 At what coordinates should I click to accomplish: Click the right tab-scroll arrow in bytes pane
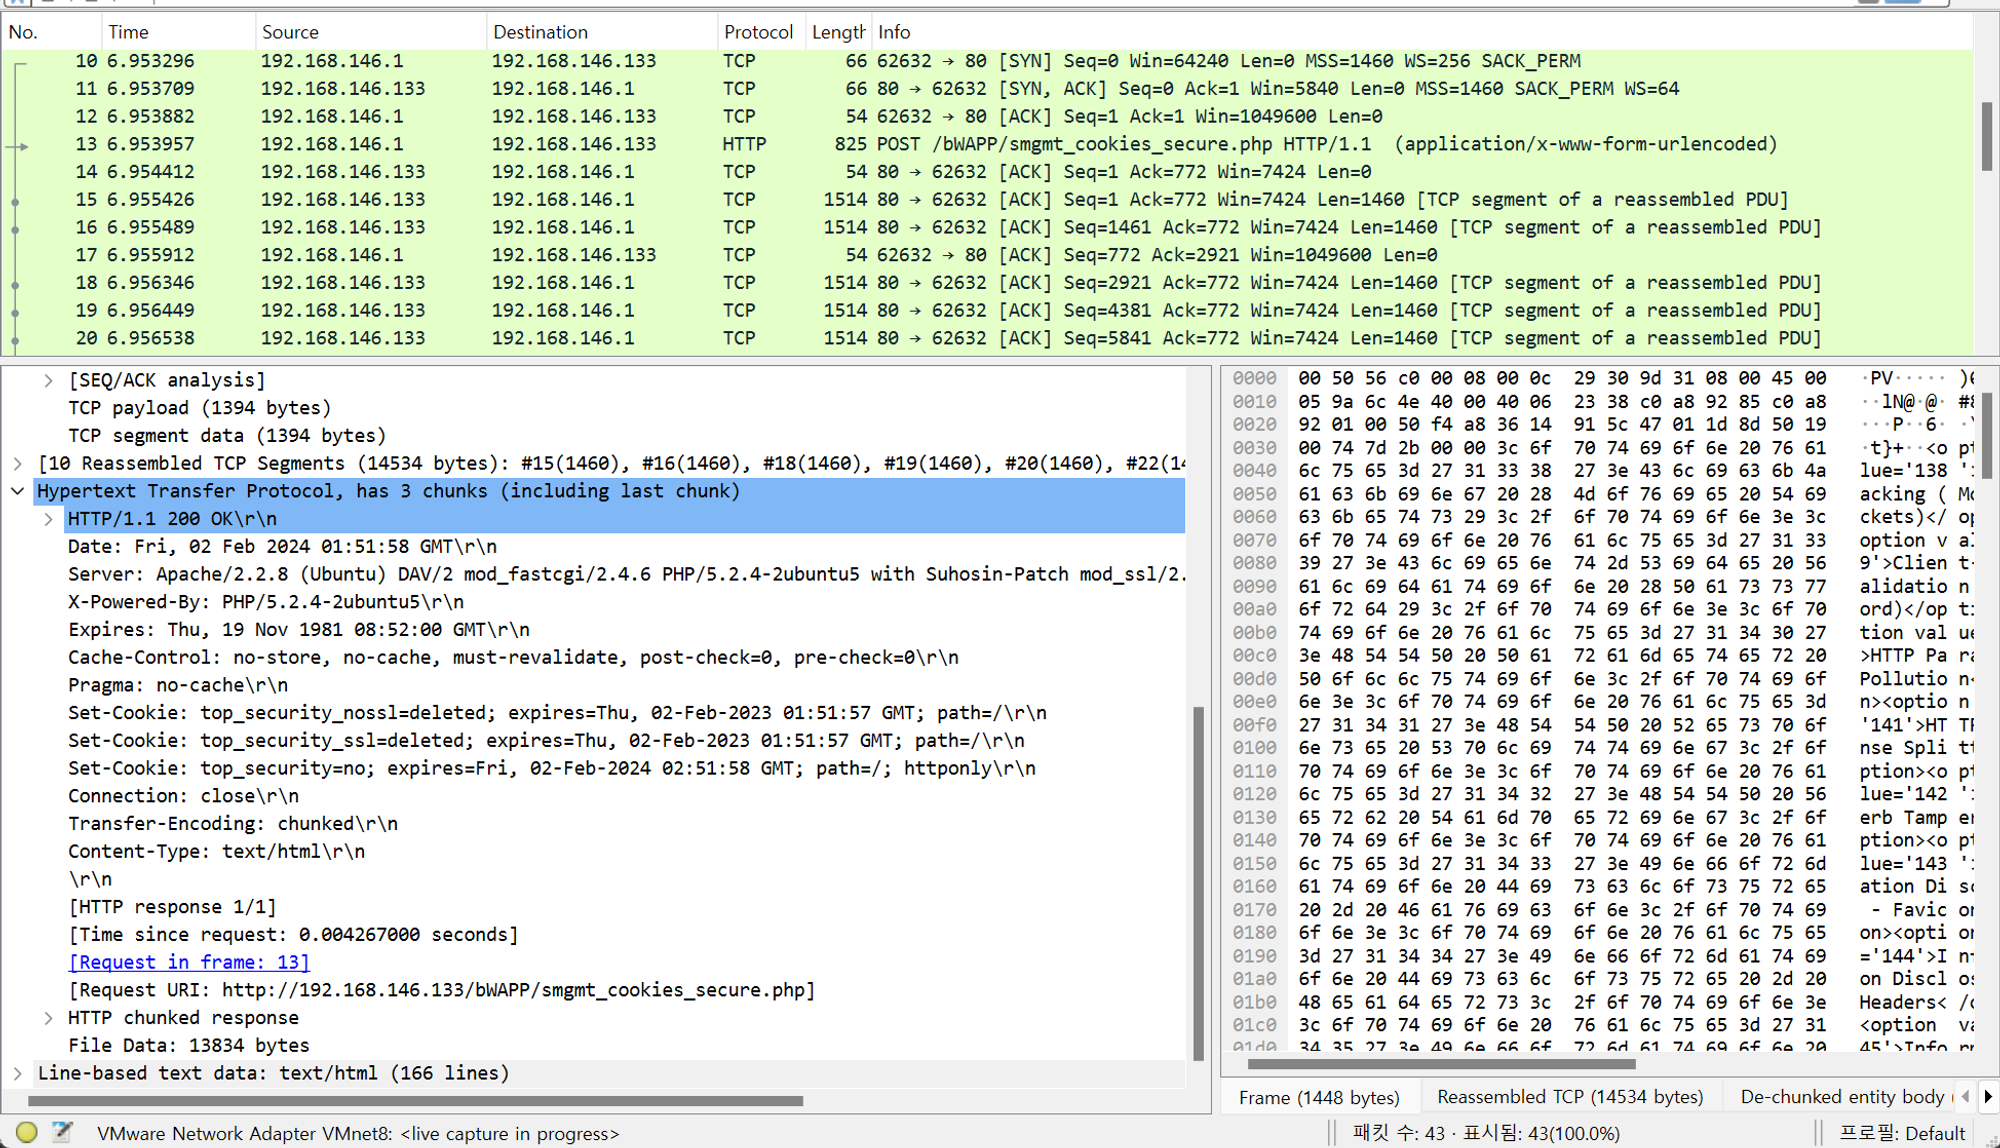(1988, 1097)
